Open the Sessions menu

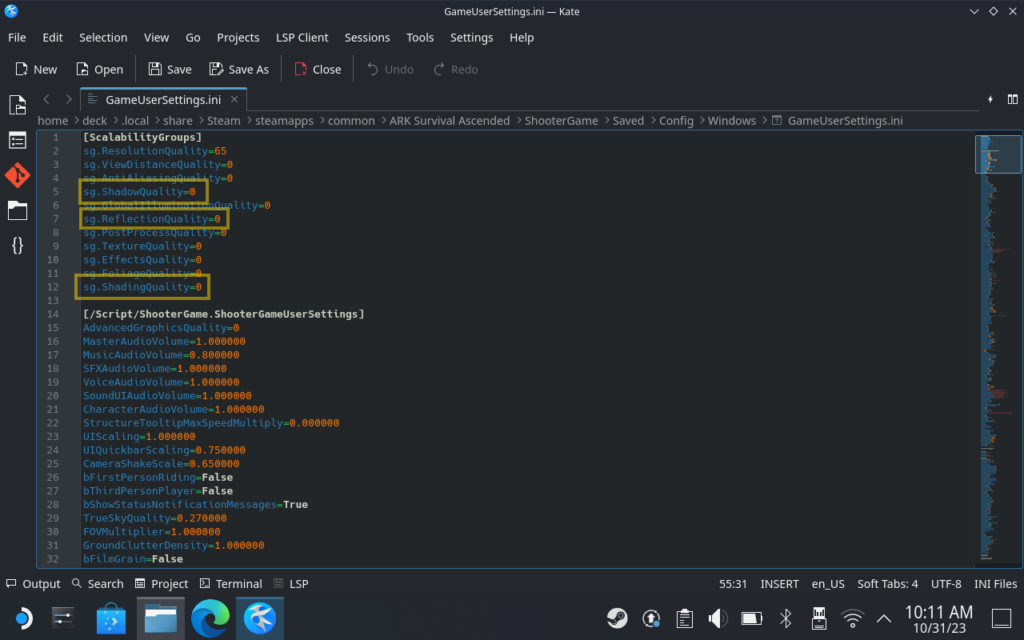pyautogui.click(x=367, y=37)
